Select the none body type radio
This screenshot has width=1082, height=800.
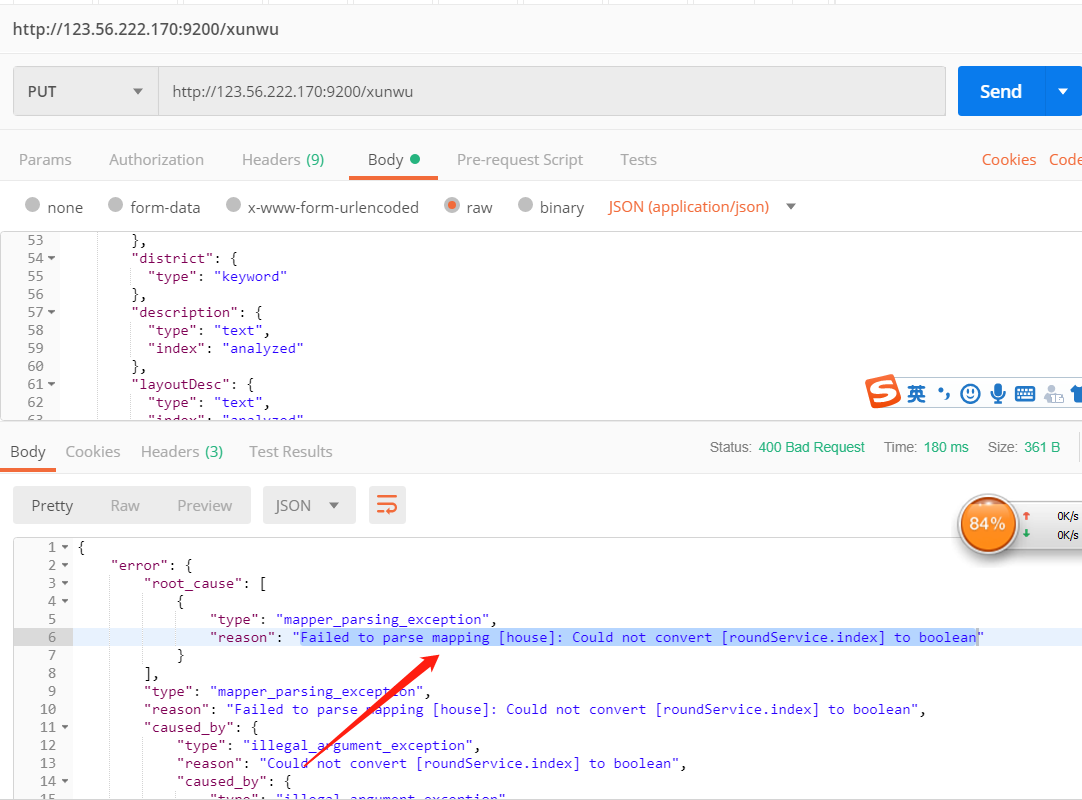32,204
